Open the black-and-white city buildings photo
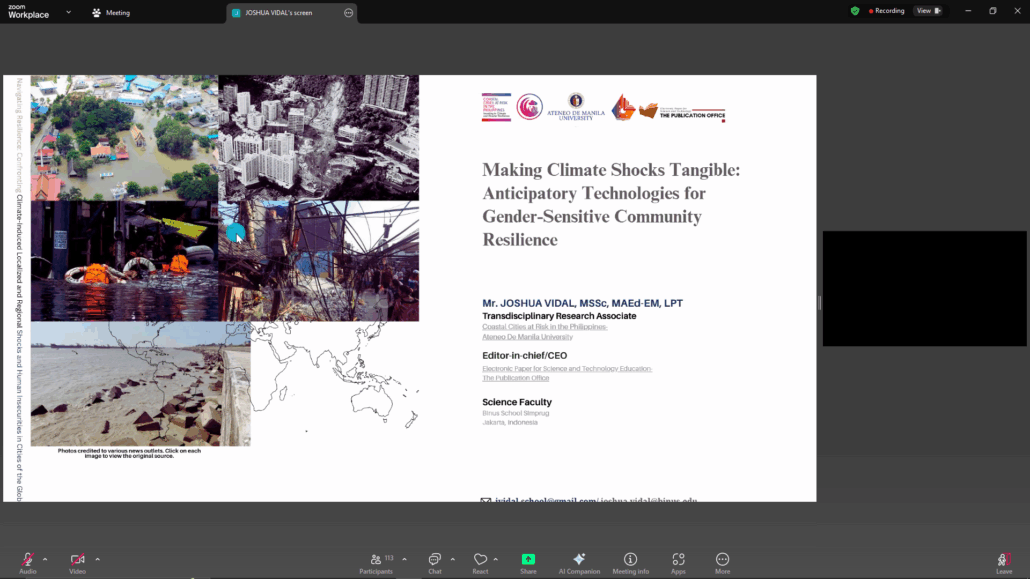Viewport: 1030px width, 579px height. pyautogui.click(x=319, y=137)
